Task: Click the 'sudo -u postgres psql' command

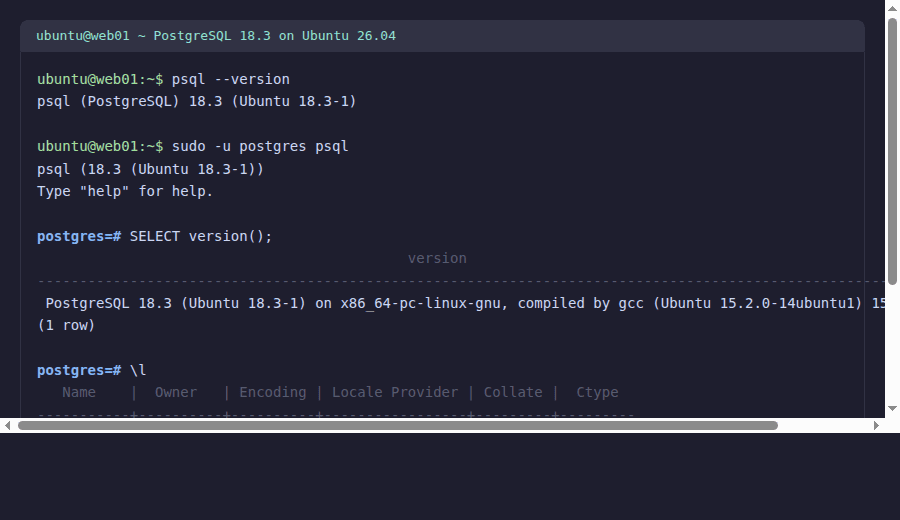Action: point(260,146)
